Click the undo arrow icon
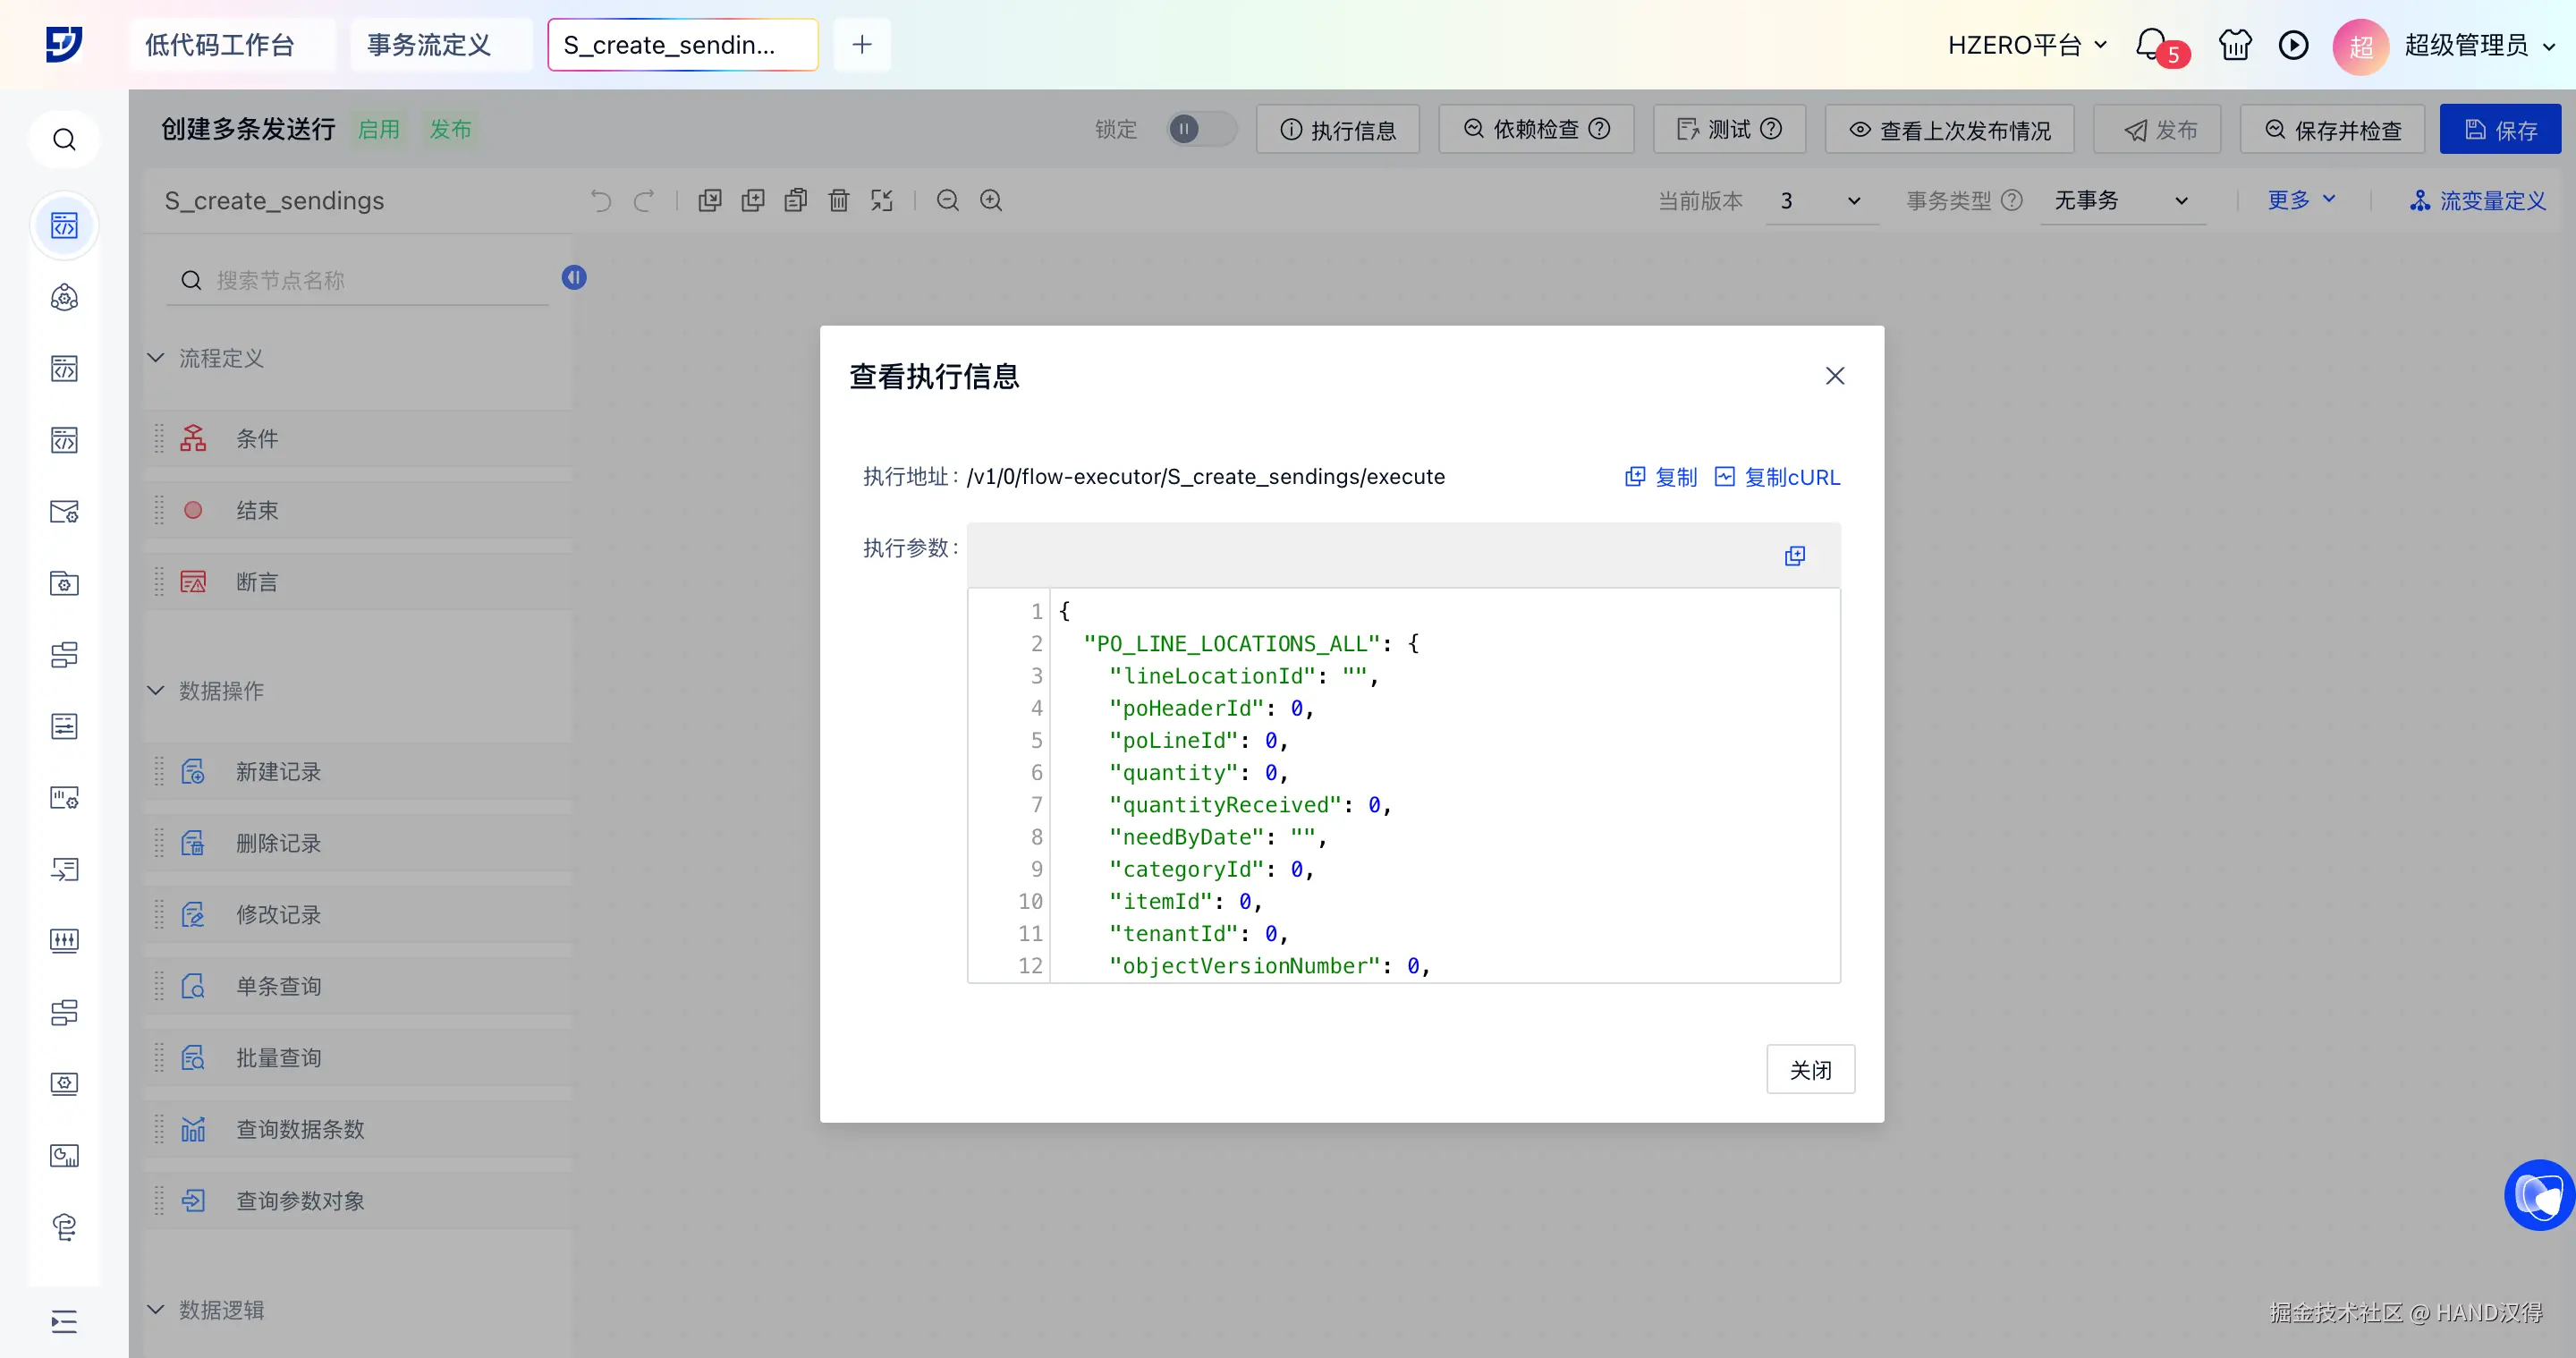The width and height of the screenshot is (2576, 1358). click(600, 201)
